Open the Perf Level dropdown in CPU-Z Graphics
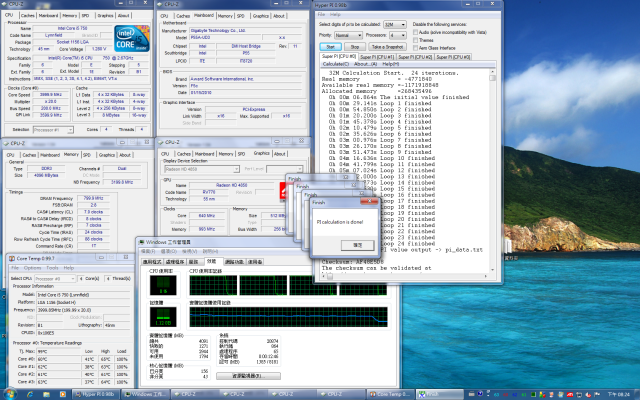 (x=284, y=169)
